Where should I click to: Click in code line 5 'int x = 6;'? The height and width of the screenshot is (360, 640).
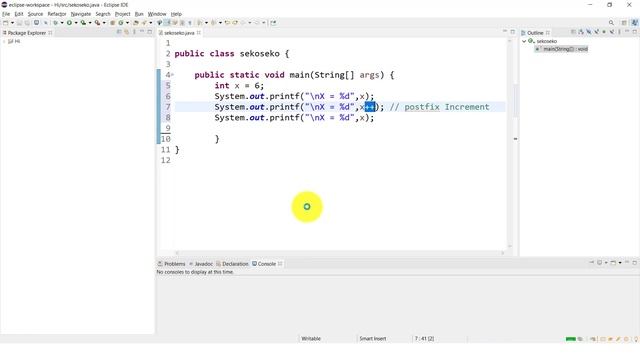click(239, 86)
